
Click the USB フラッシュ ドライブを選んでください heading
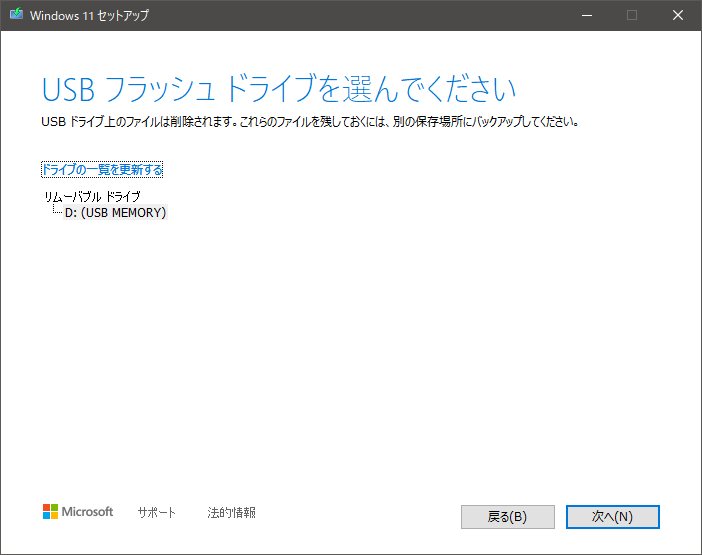(278, 89)
